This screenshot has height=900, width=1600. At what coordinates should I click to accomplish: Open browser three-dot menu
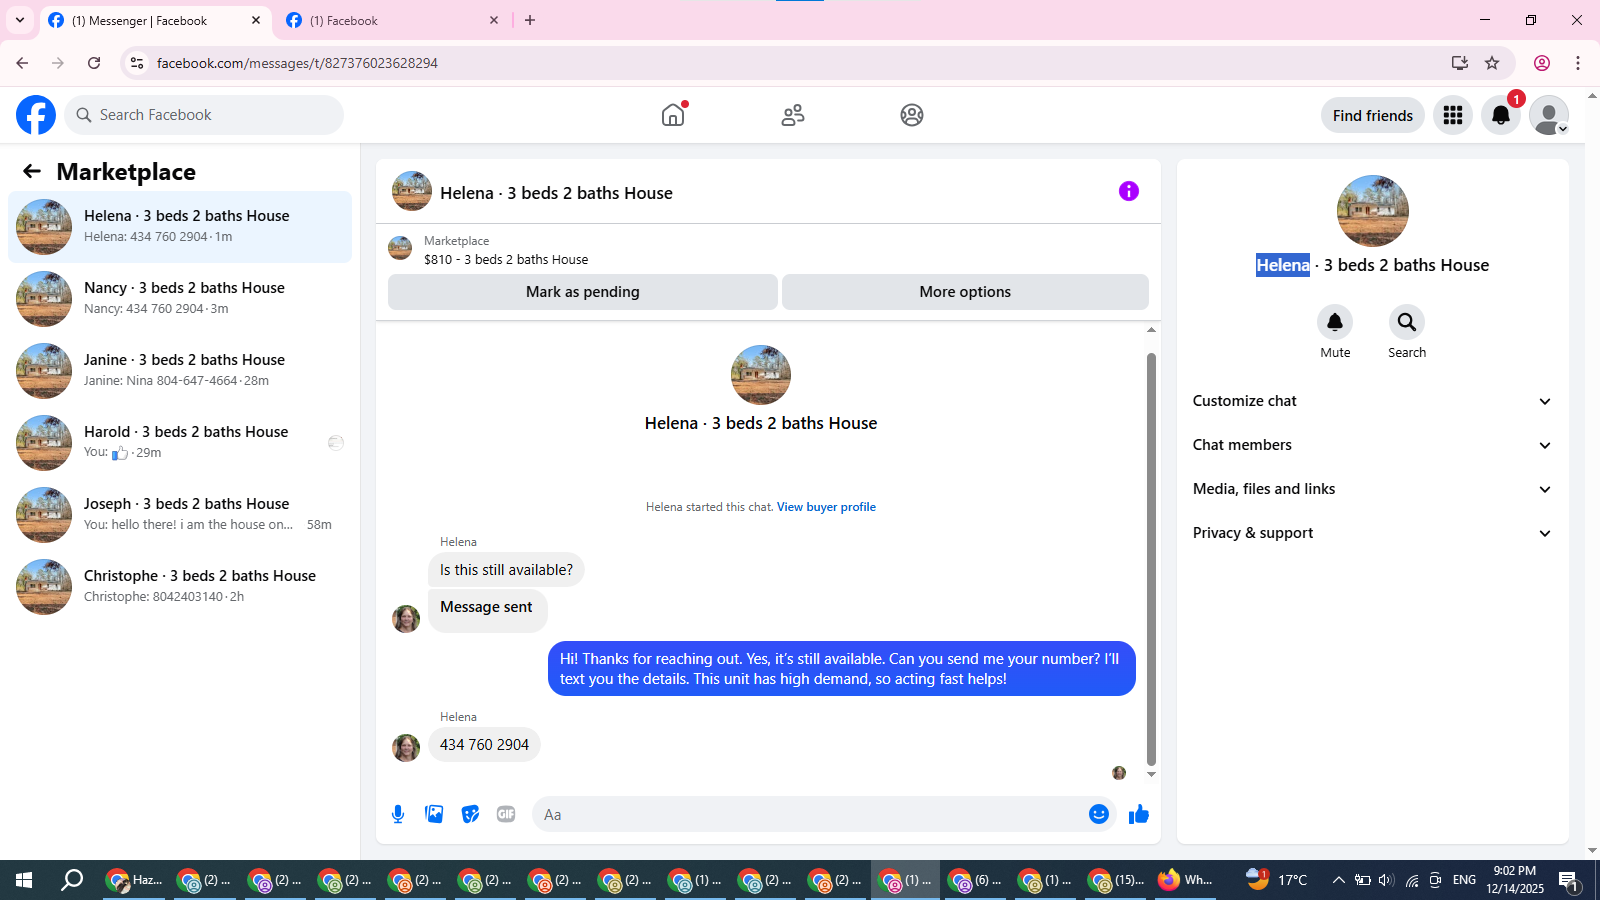1578,63
